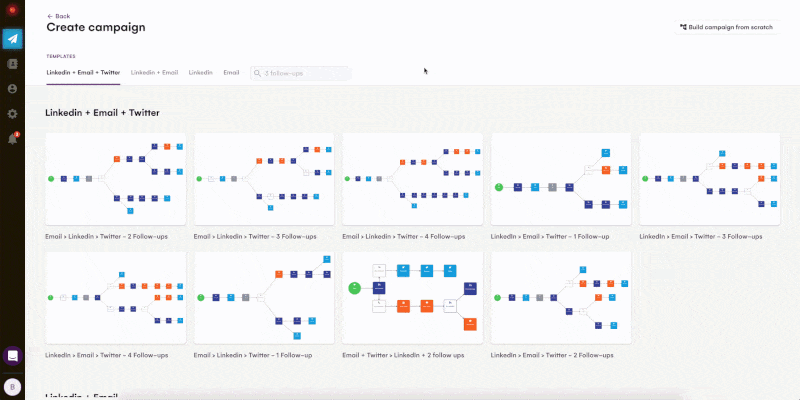Open the Campaigns paper-plane sidebar icon
Image resolution: width=800 pixels, height=400 pixels.
[12, 39]
